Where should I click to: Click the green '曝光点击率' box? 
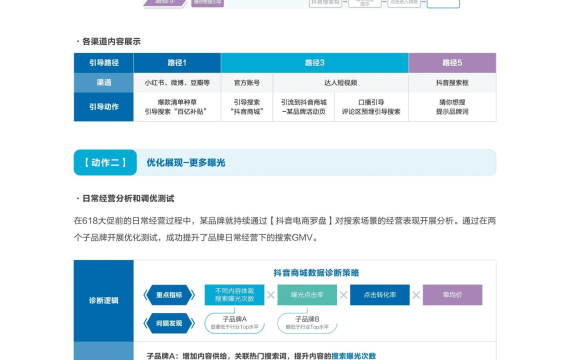[x=307, y=295]
